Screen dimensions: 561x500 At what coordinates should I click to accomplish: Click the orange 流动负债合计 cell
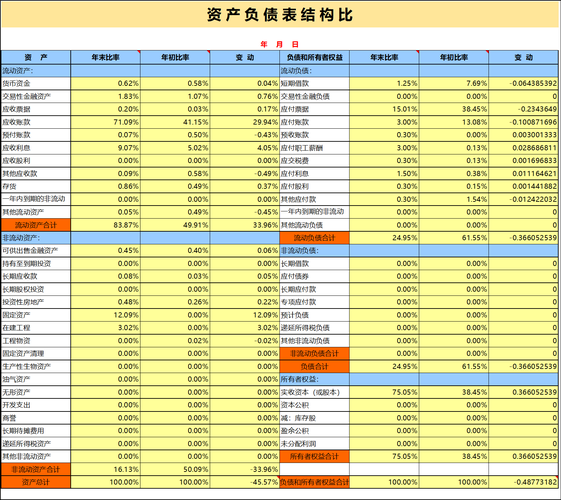coord(314,238)
